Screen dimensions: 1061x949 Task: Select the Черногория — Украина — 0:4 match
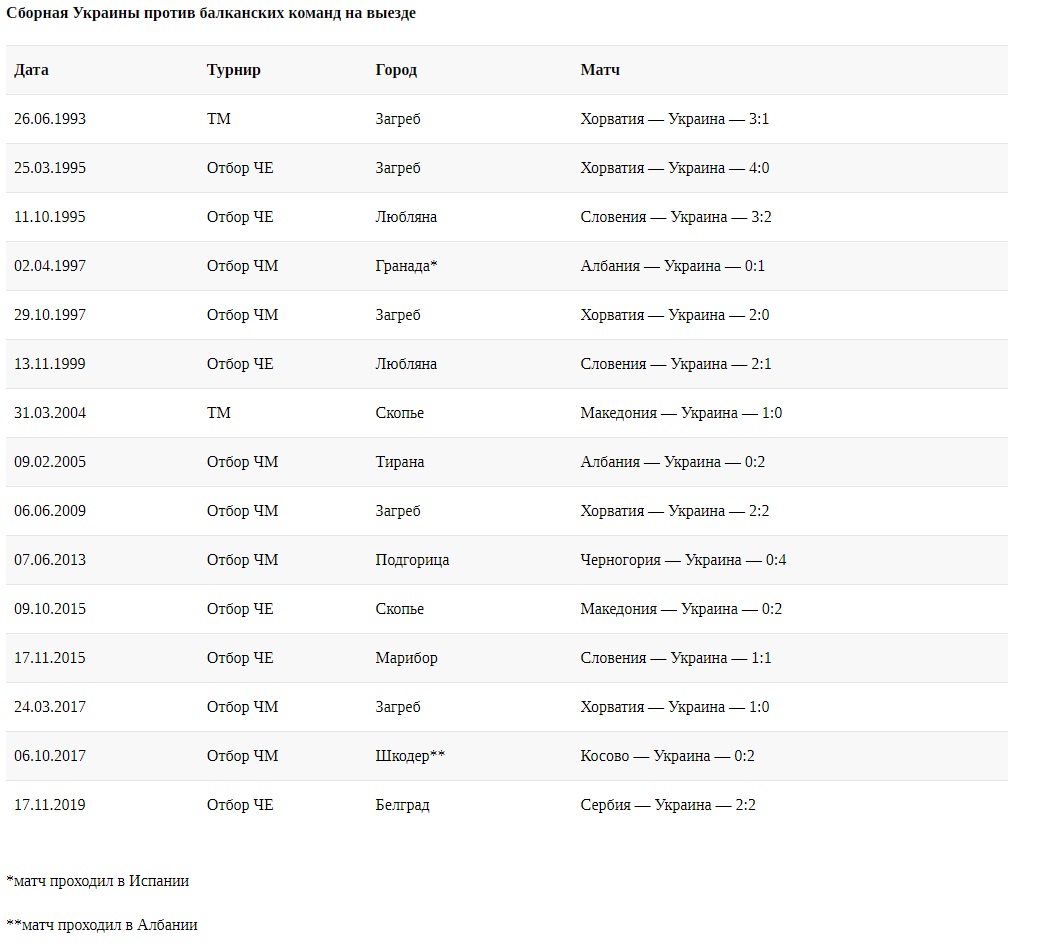[683, 560]
